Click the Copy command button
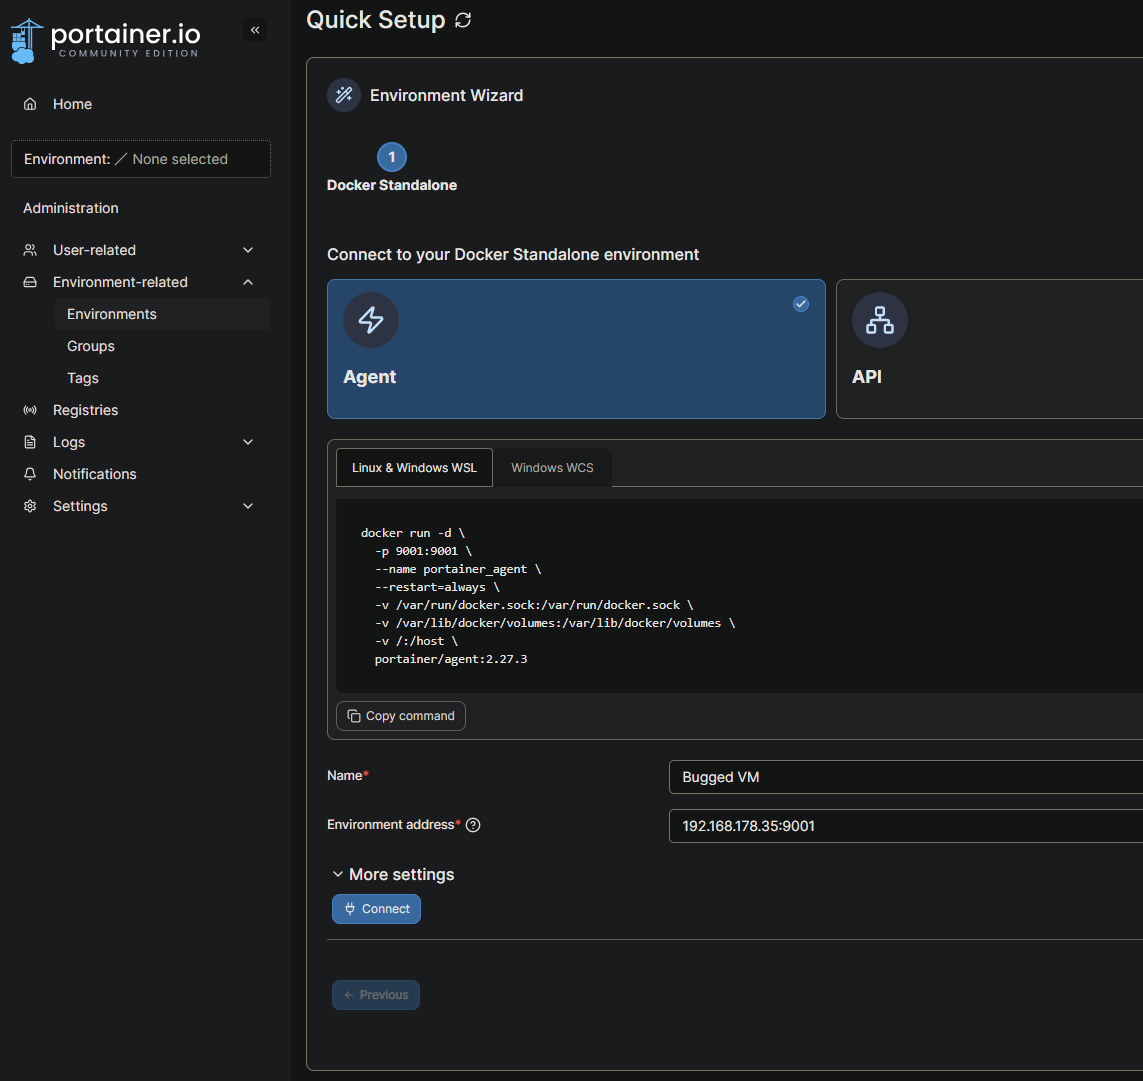Viewport: 1143px width, 1081px height. pyautogui.click(x=401, y=716)
